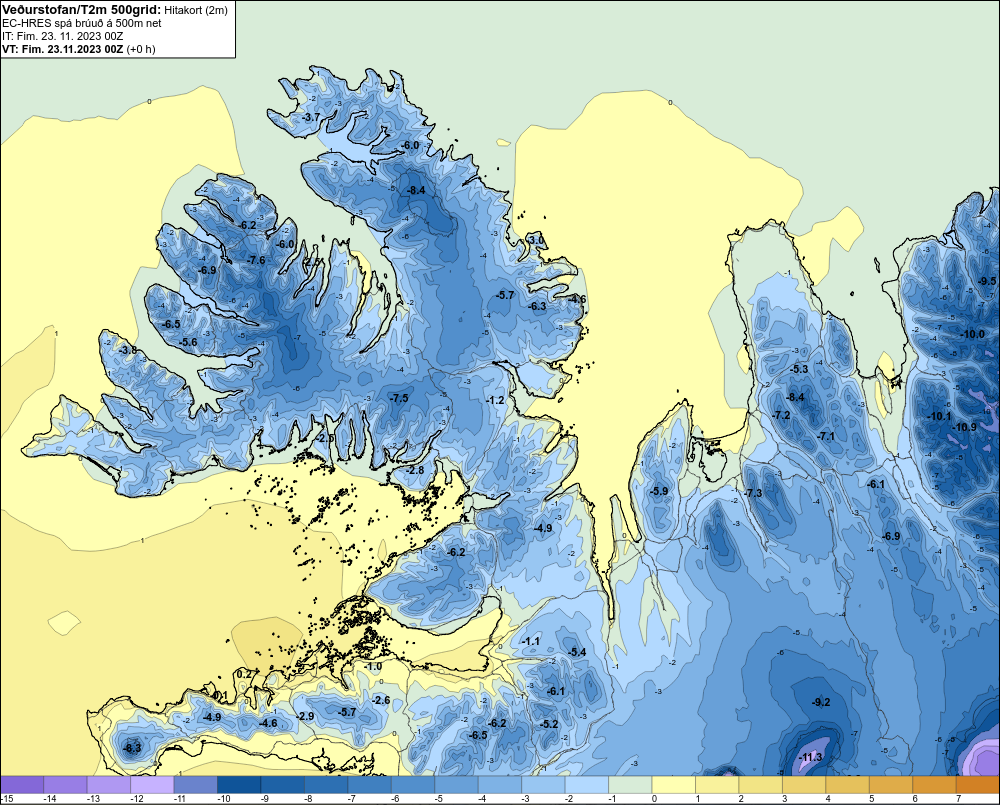Click the 'Hitakort (2m)' label in header
The image size is (1000, 805).
pyautogui.click(x=196, y=10)
